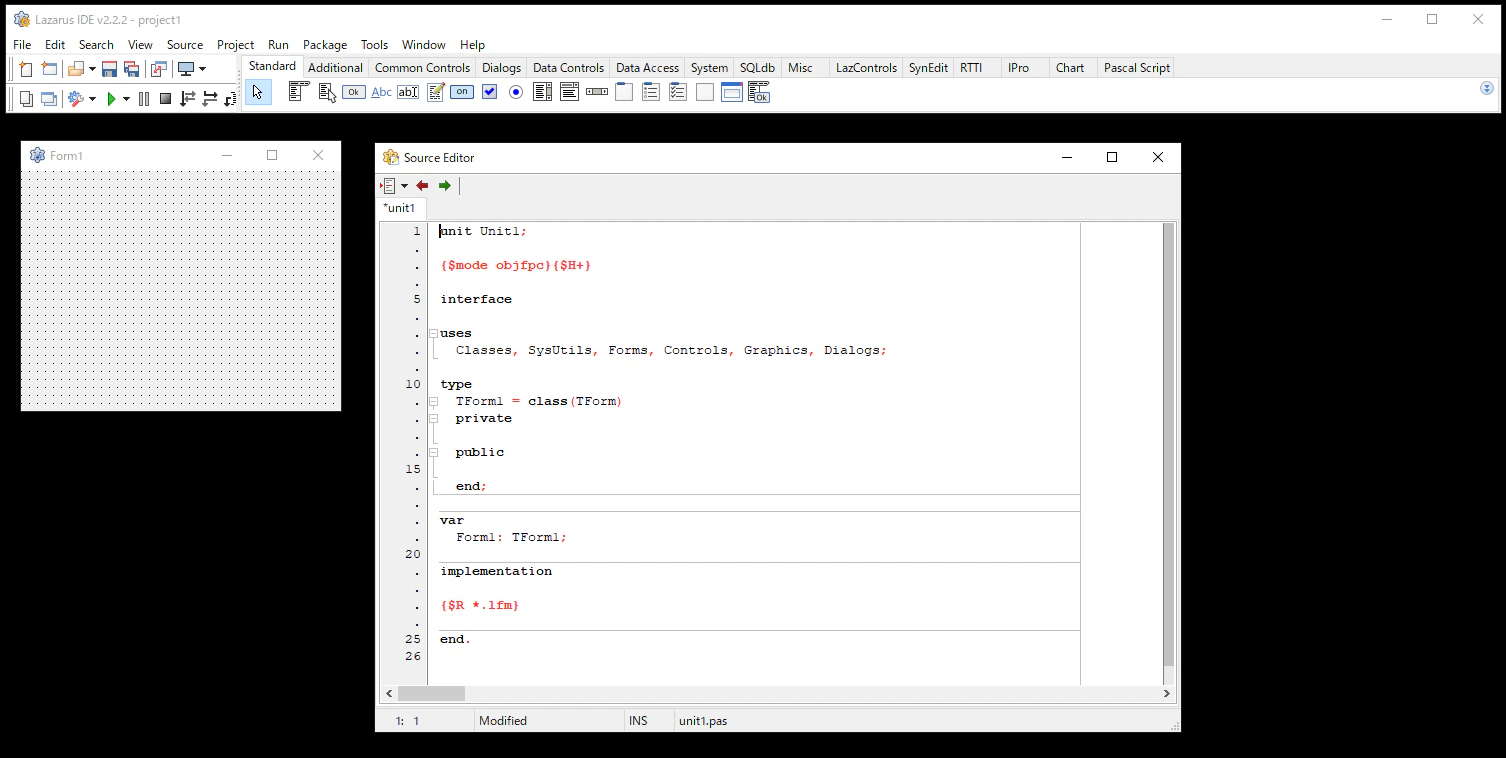
Task: Save the current file via floppy icon
Action: (110, 69)
